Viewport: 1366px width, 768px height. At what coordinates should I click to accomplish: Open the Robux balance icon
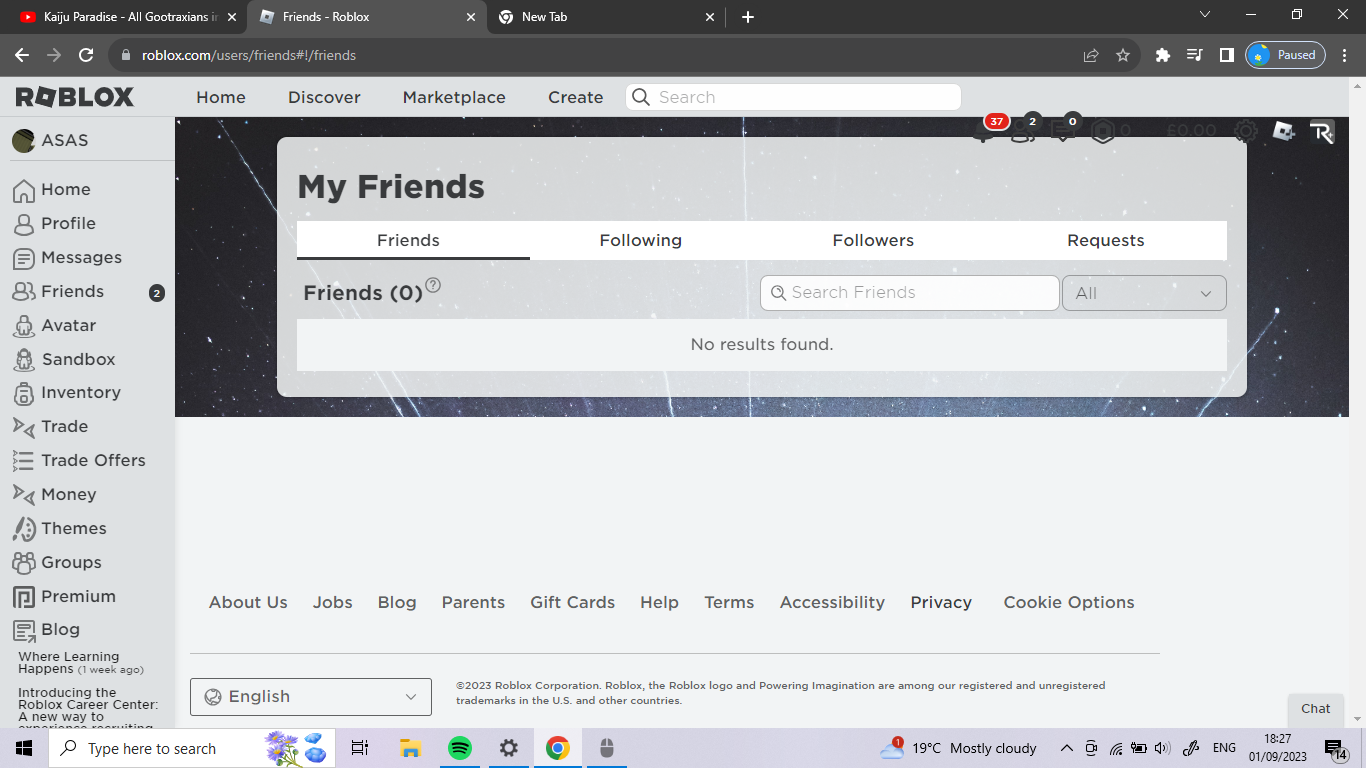coord(1102,131)
